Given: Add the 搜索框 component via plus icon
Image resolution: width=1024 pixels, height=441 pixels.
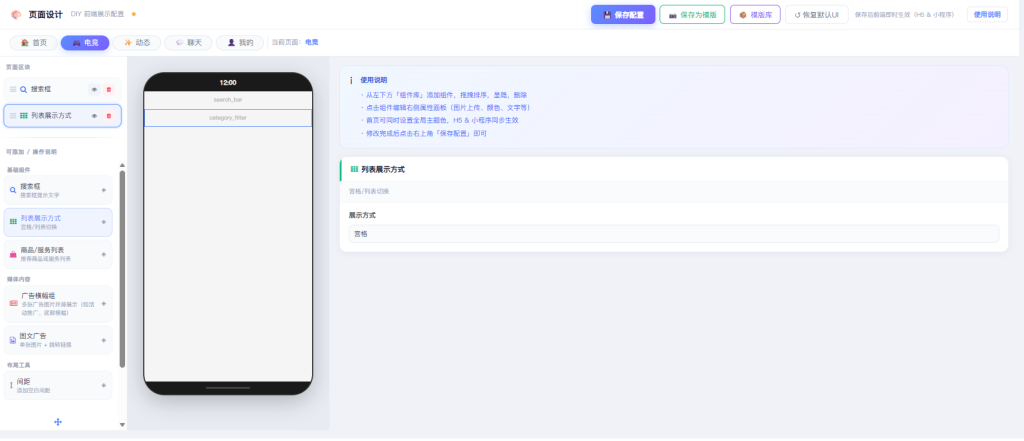Looking at the screenshot, I should (103, 190).
